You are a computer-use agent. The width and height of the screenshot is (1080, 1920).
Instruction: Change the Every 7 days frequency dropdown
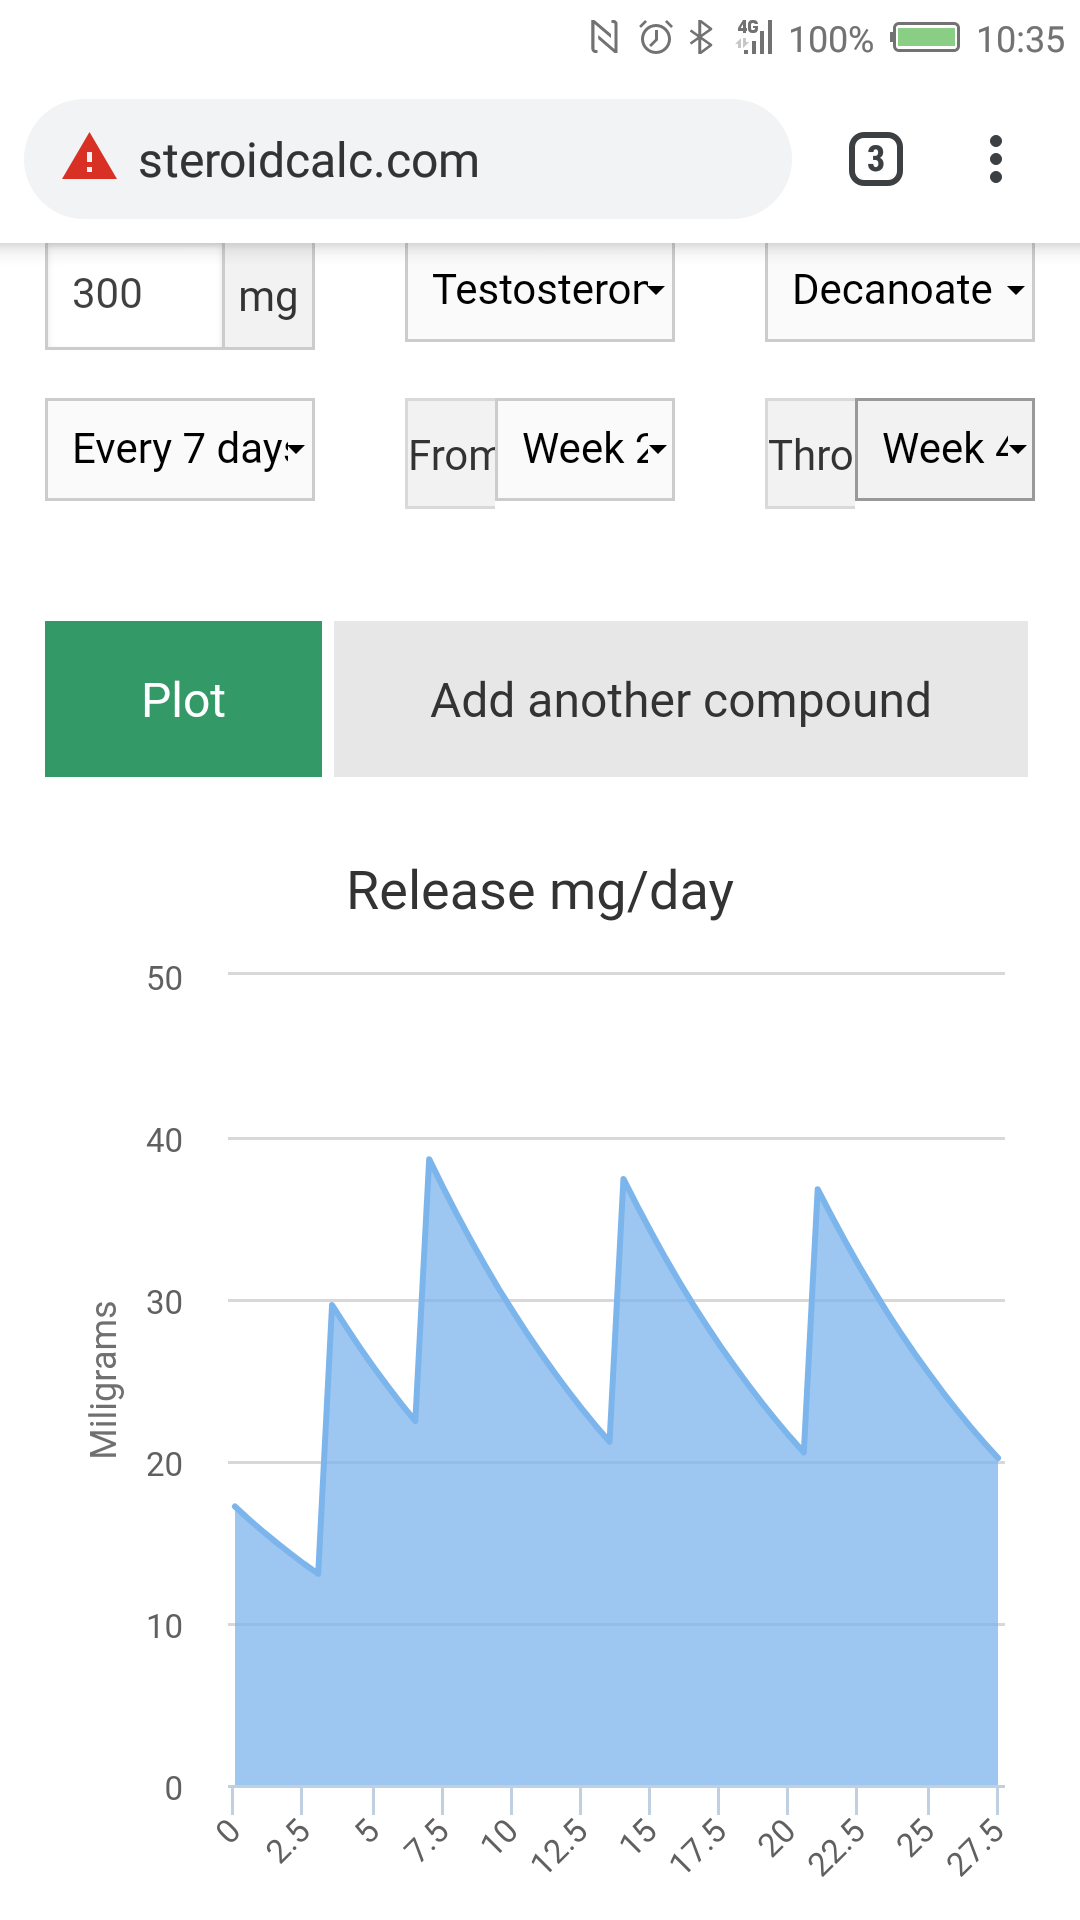[180, 449]
